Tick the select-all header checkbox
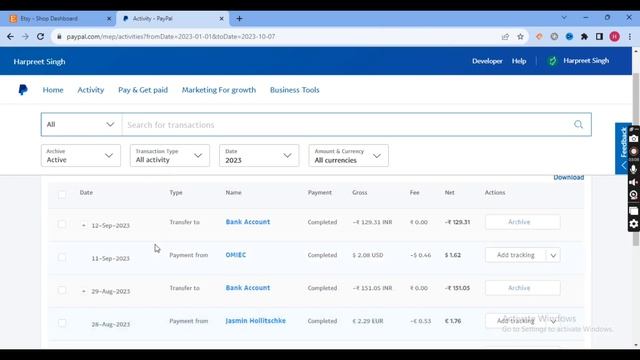Image resolution: width=640 pixels, height=360 pixels. pos(62,194)
